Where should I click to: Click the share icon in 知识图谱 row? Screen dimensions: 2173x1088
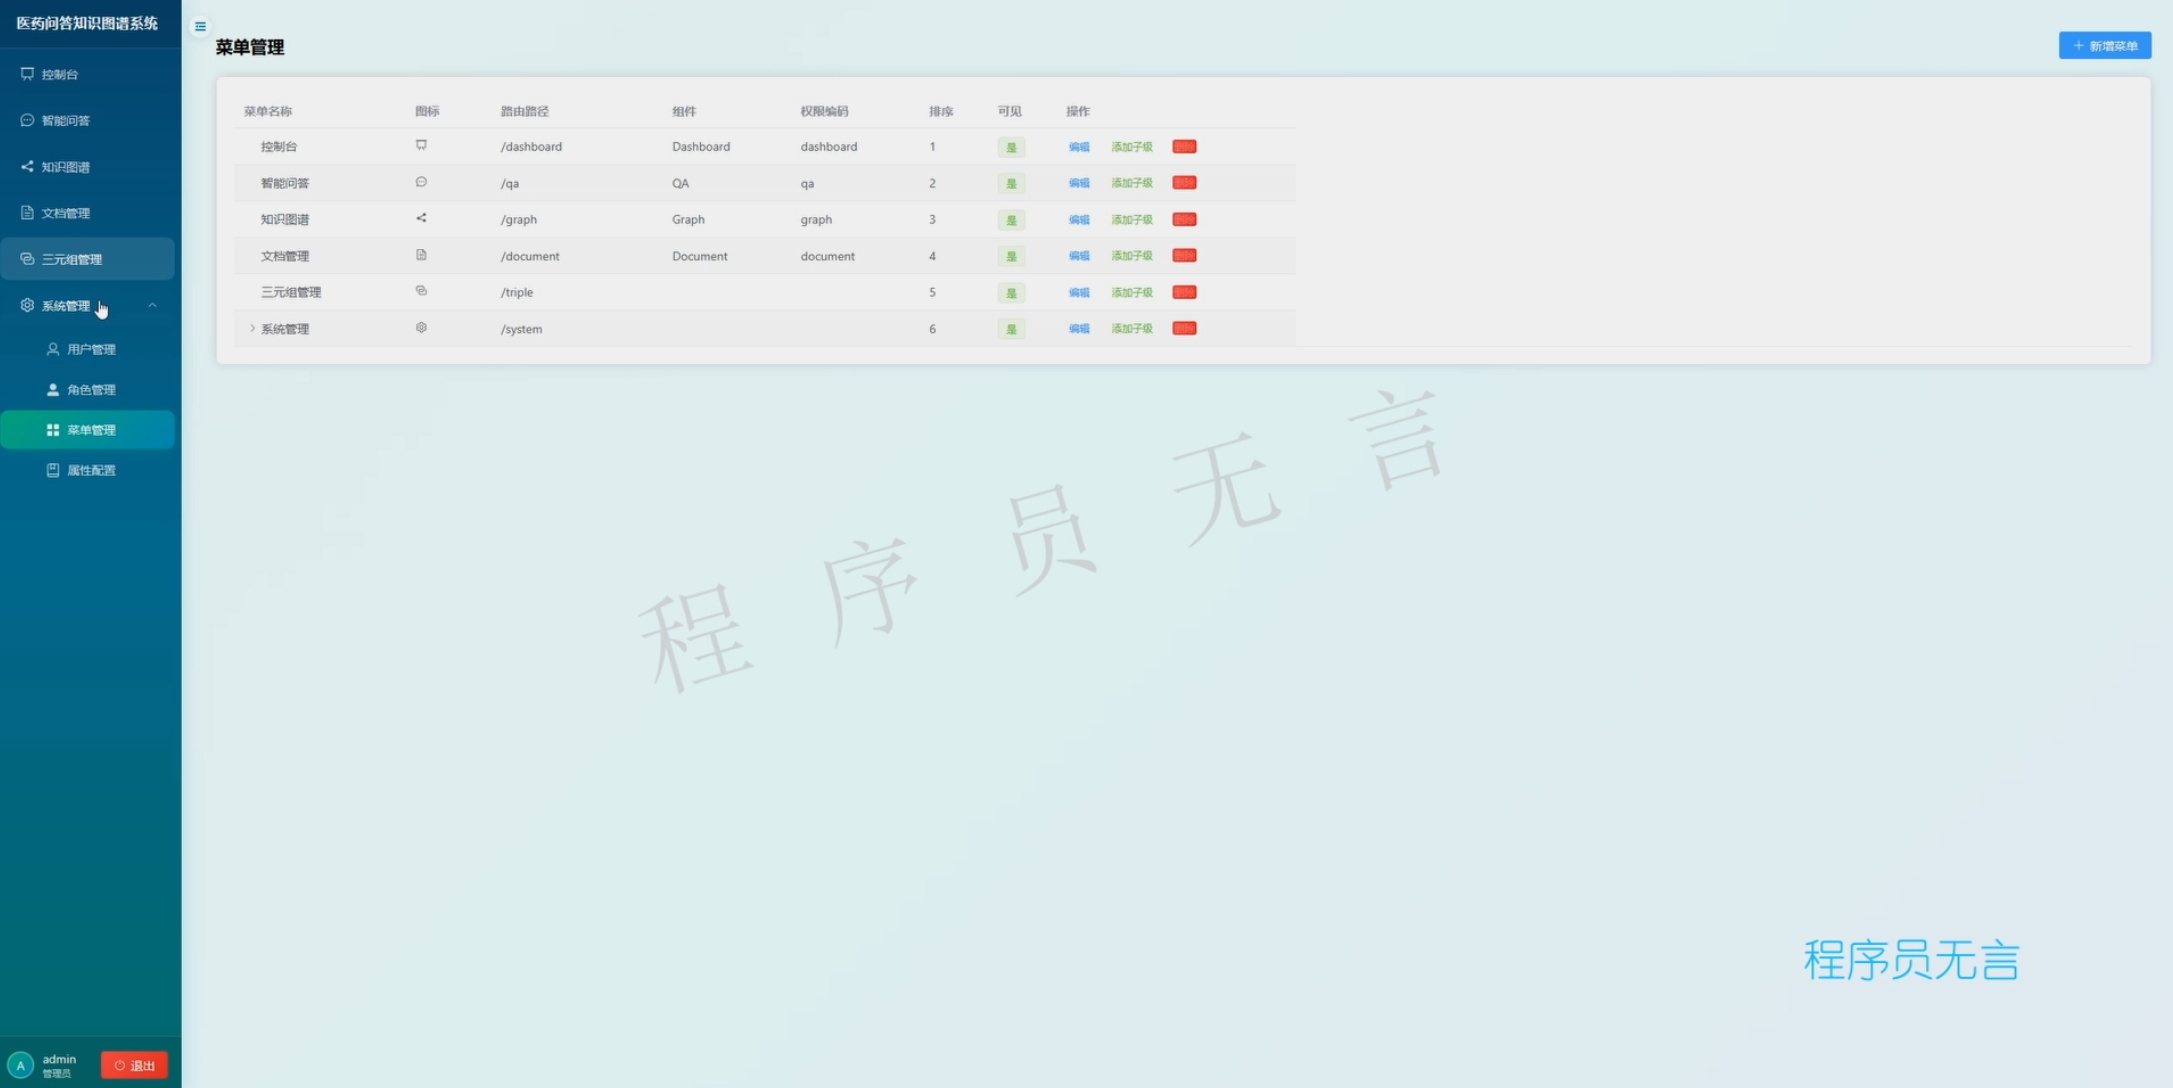pyautogui.click(x=421, y=218)
